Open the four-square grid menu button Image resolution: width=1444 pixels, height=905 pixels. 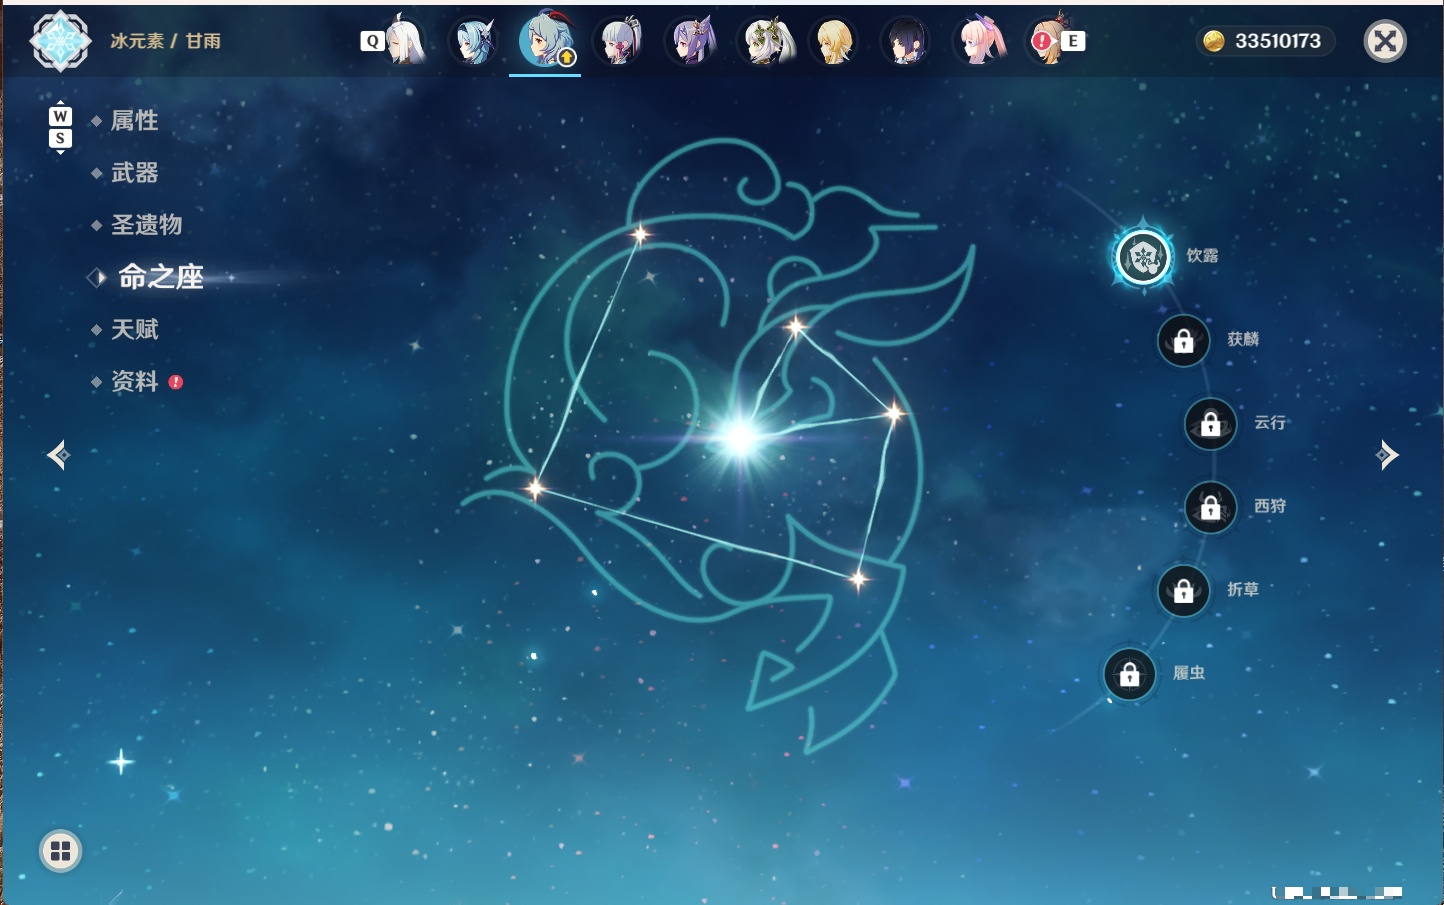(60, 851)
